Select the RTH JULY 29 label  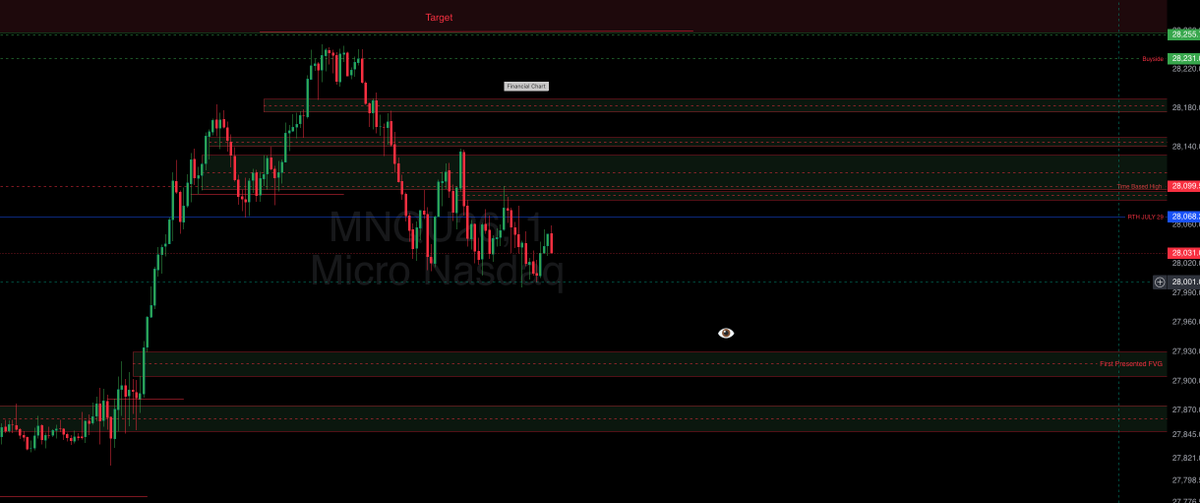click(x=1146, y=217)
